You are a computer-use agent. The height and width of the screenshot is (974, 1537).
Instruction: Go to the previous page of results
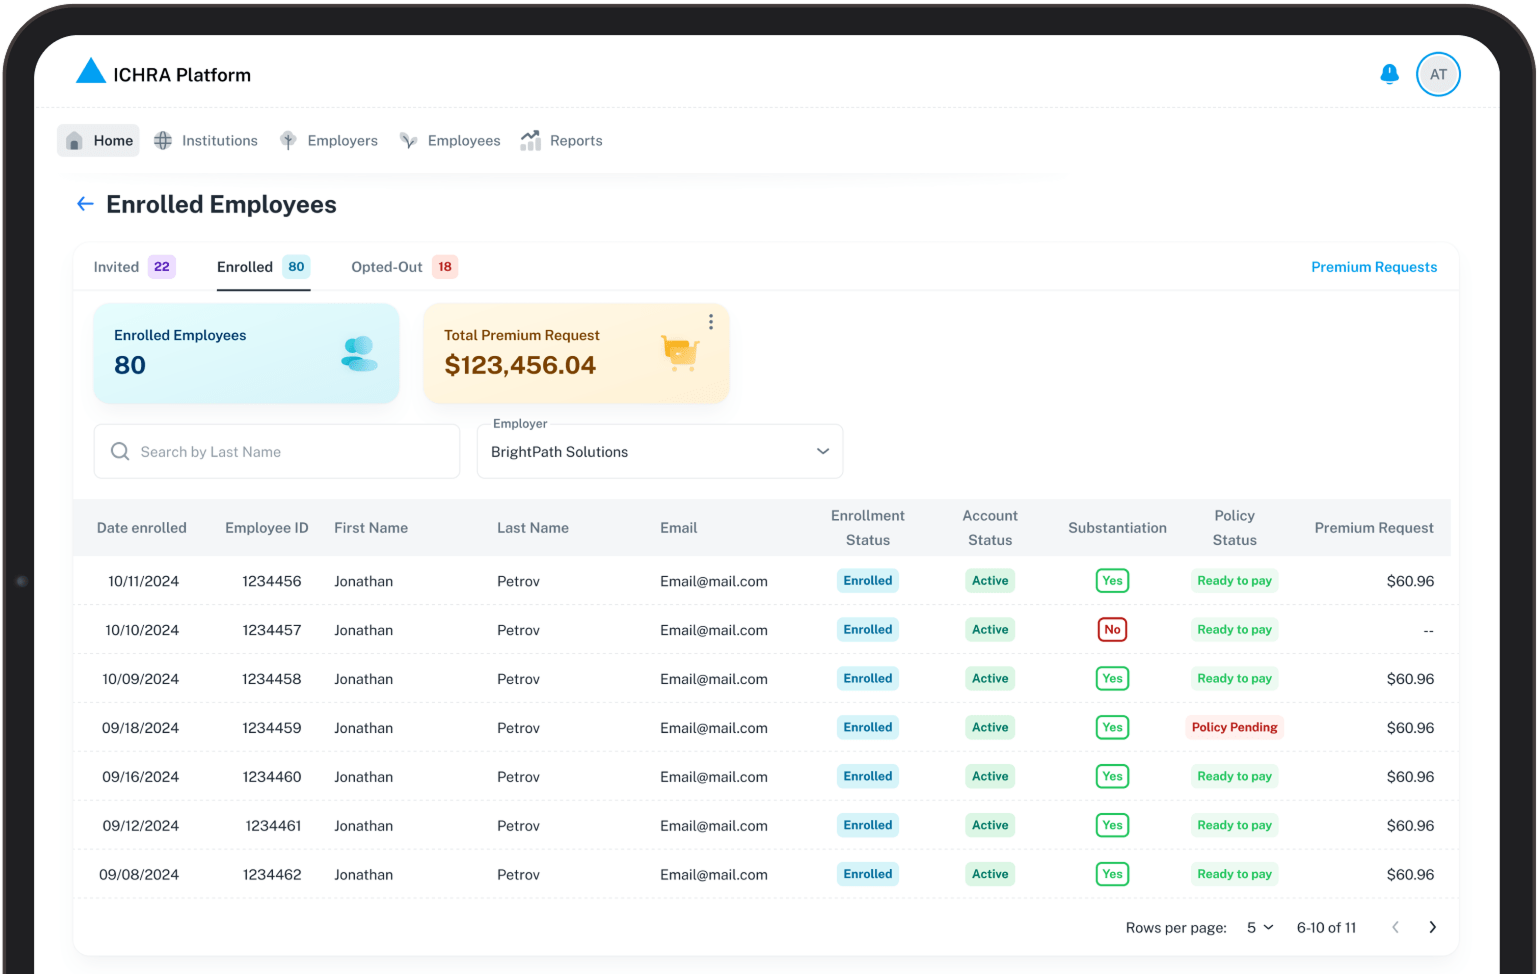(x=1395, y=927)
